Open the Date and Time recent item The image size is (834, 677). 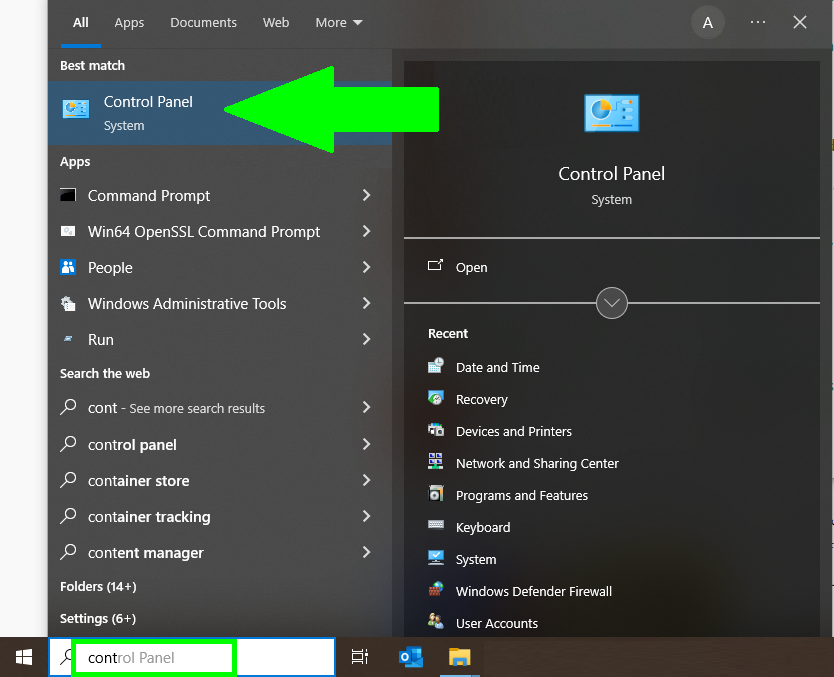click(x=497, y=367)
